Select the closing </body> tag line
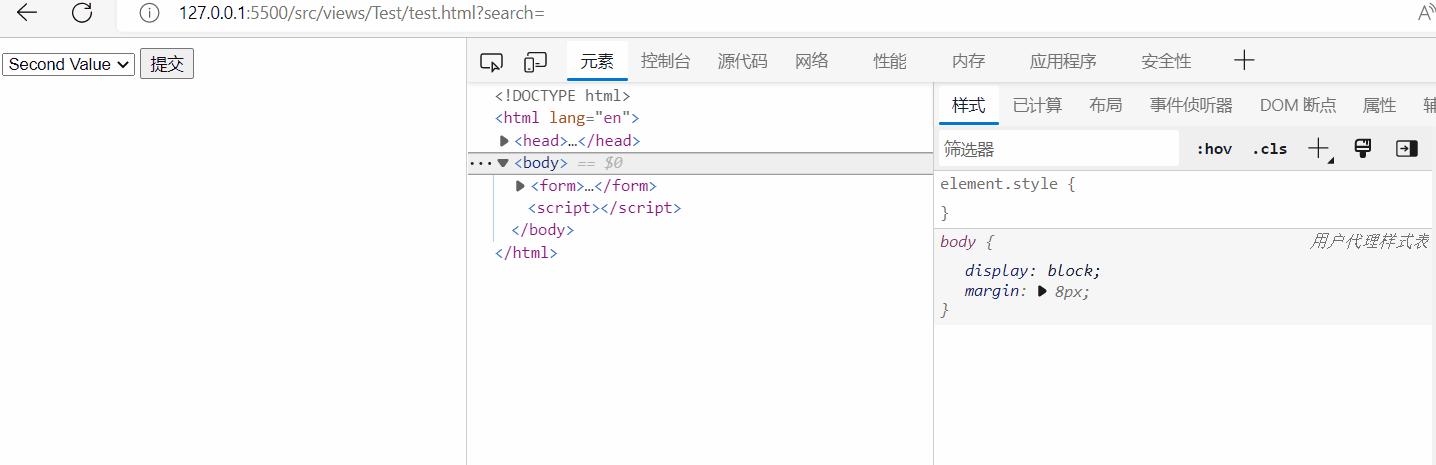 click(543, 230)
